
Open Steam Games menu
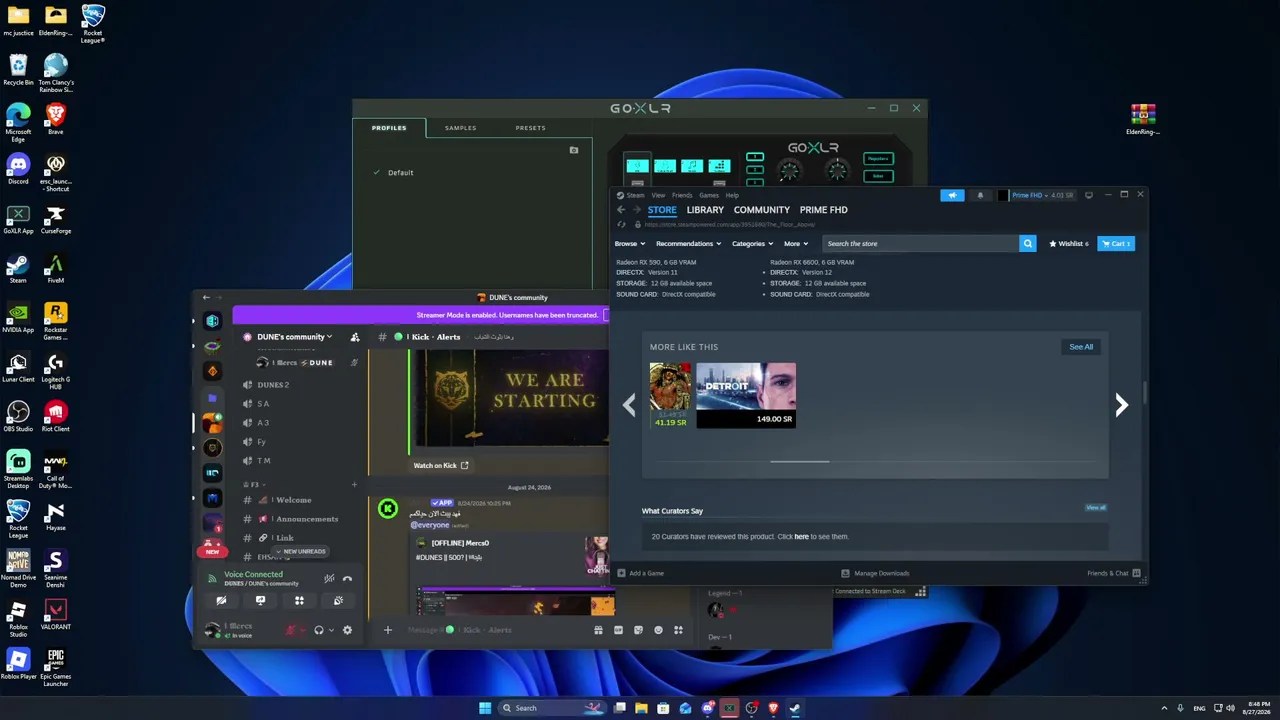(709, 195)
